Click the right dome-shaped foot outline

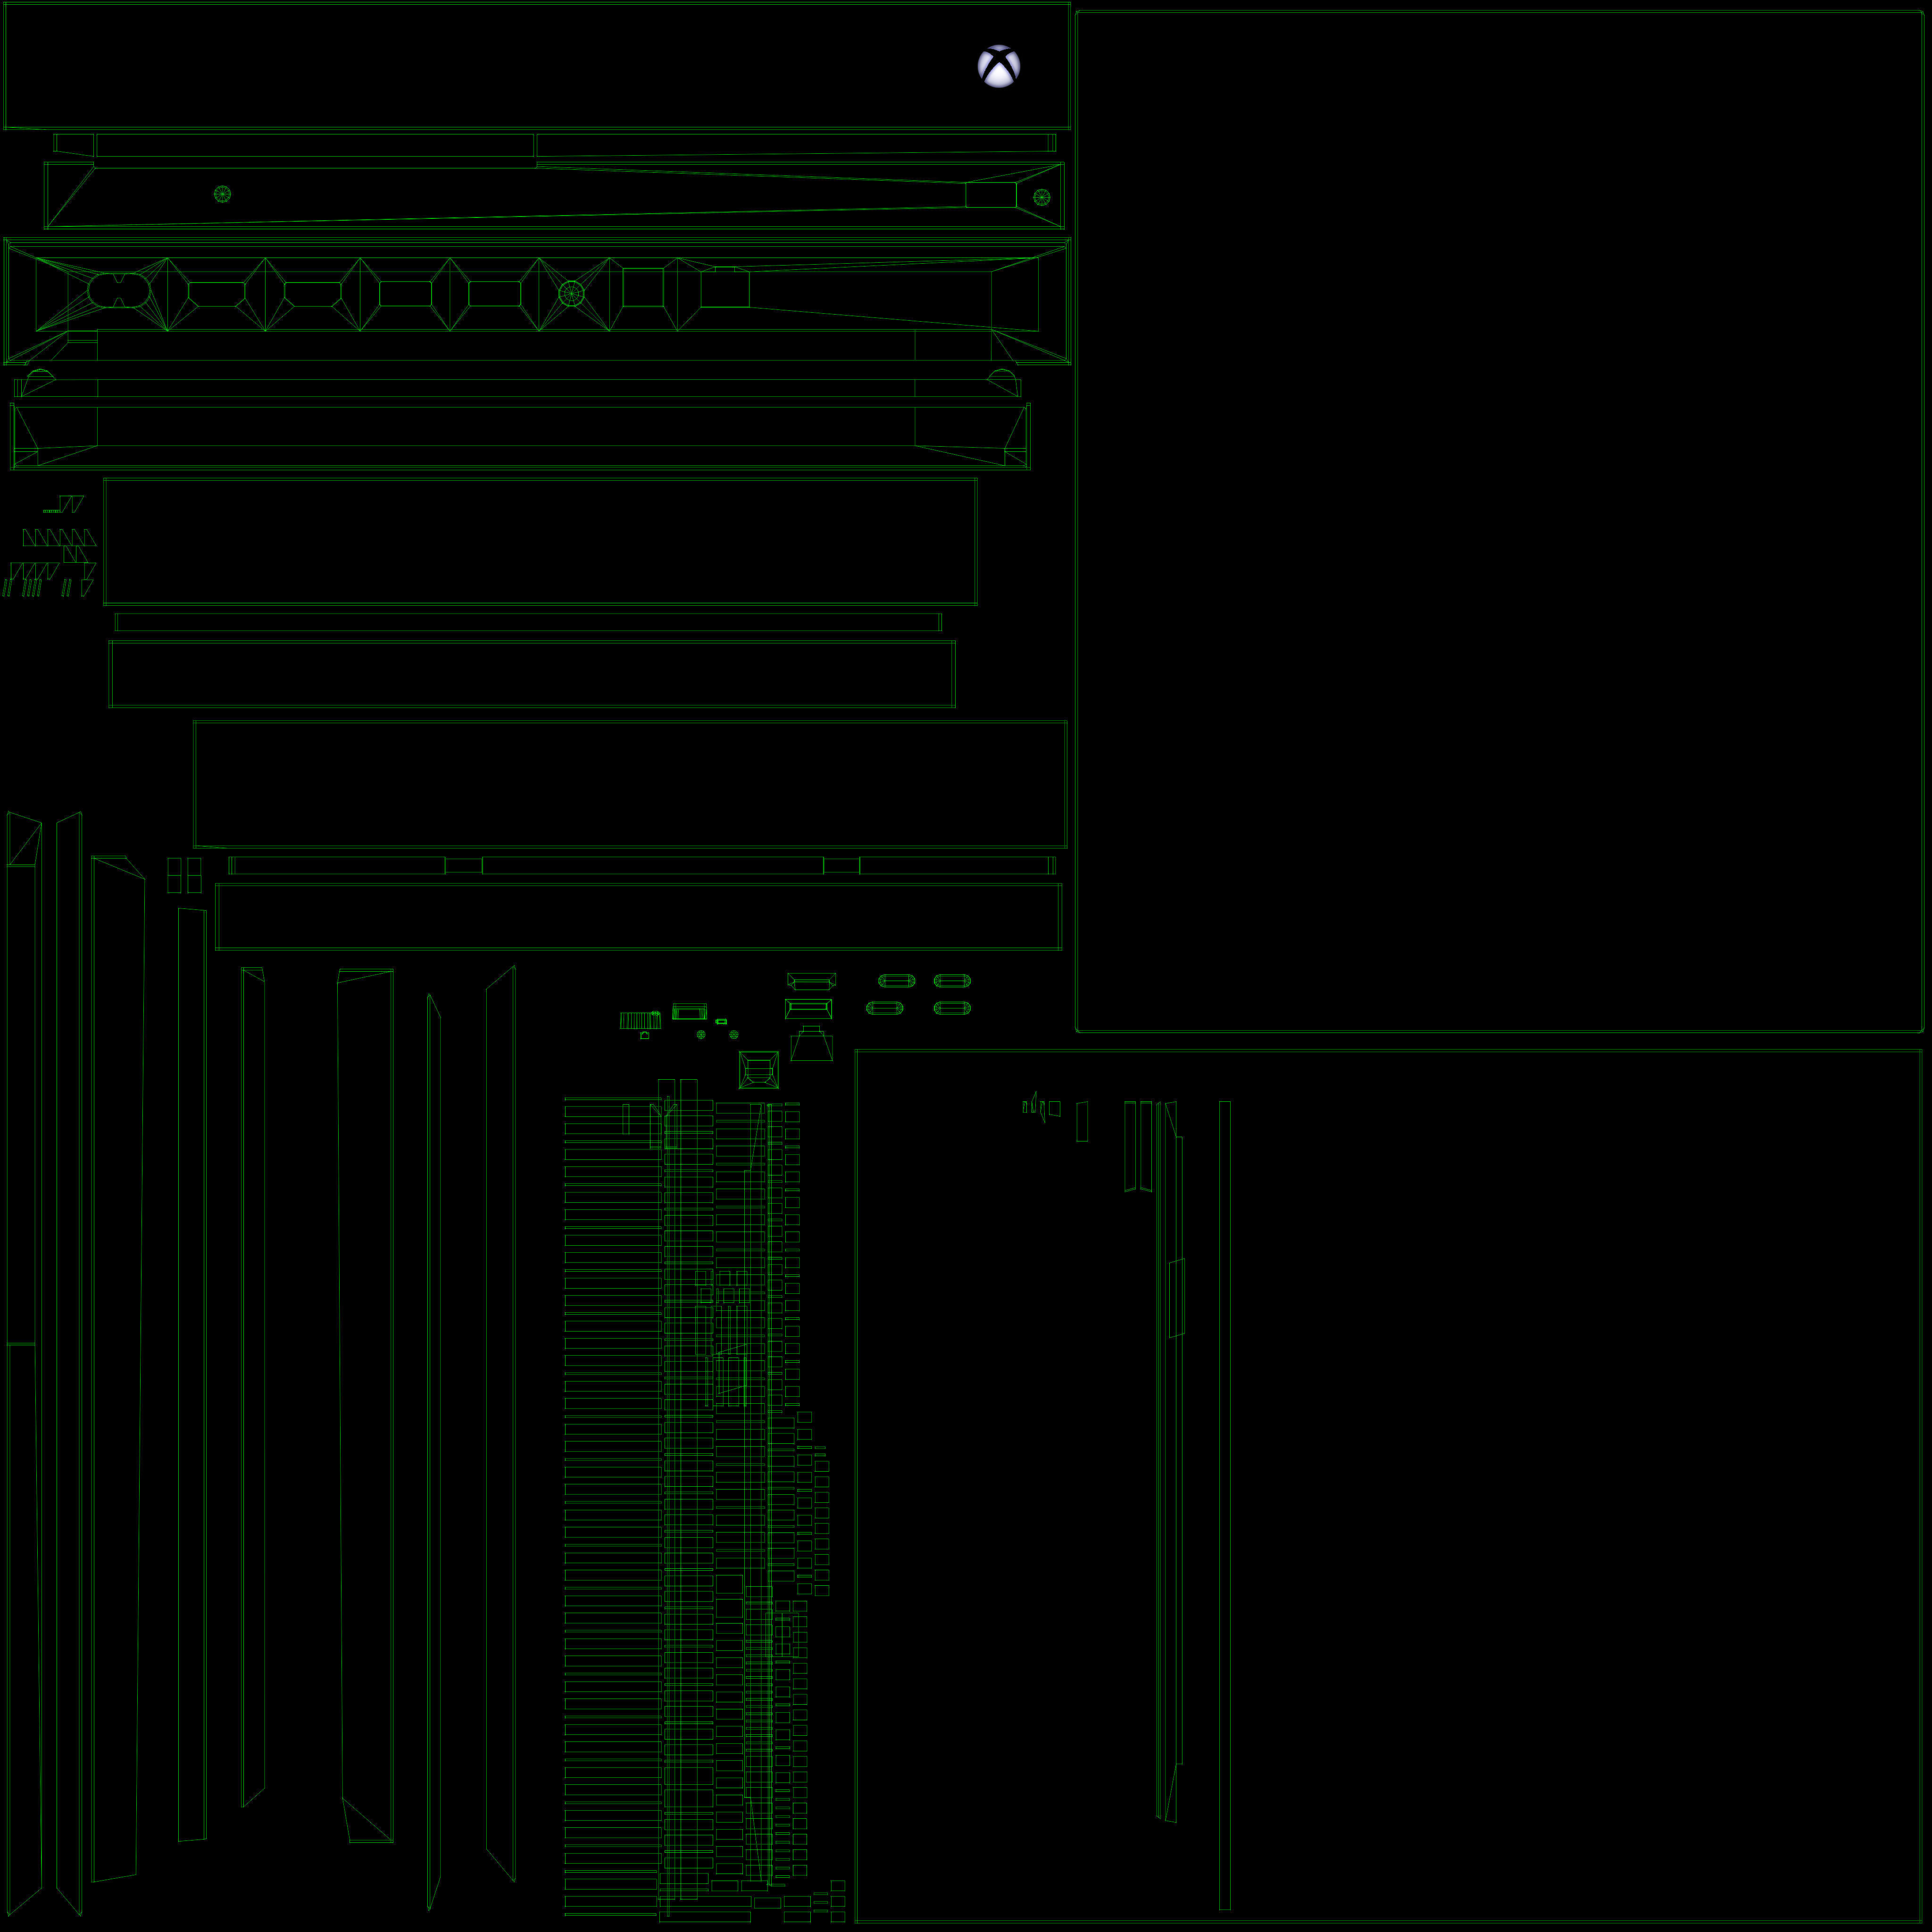[1001, 375]
